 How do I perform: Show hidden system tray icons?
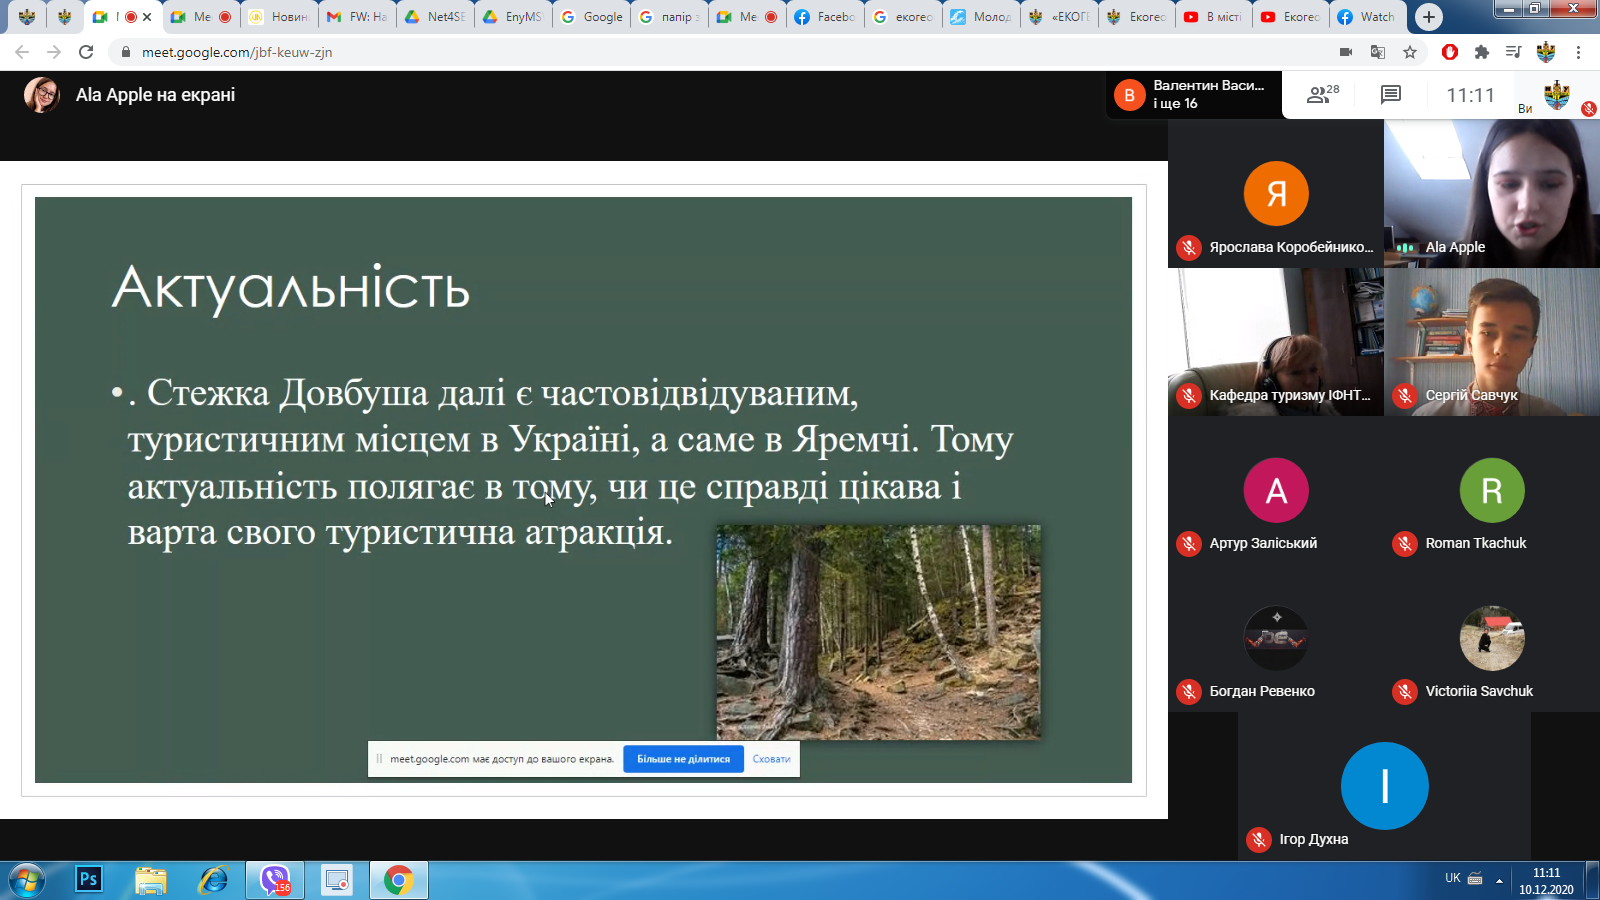[1499, 880]
